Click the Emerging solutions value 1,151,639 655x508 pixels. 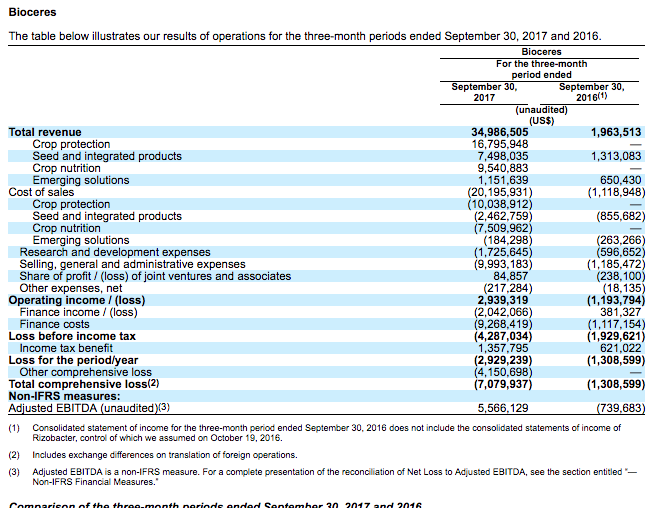(503, 180)
